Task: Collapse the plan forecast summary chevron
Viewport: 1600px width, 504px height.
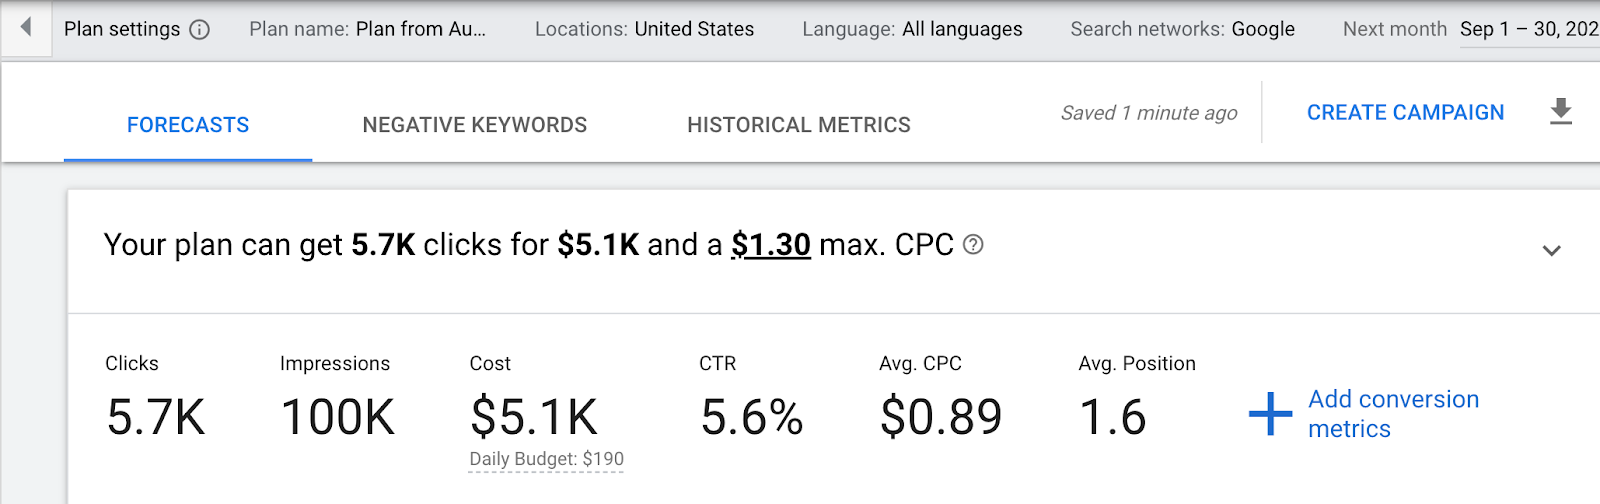Action: pos(1551,250)
